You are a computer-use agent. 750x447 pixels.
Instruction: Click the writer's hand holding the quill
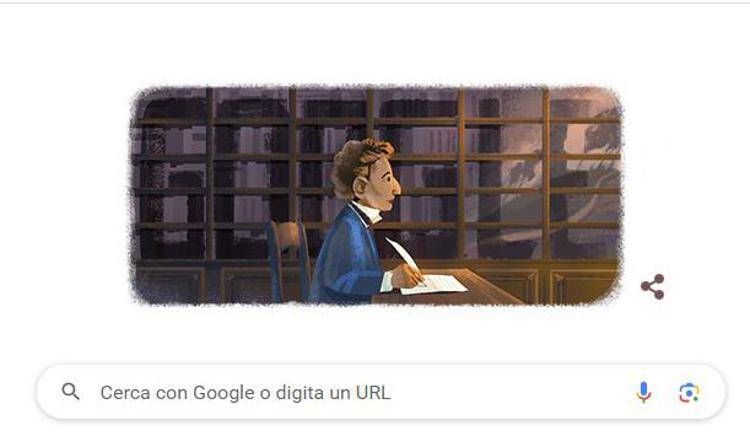coord(407,276)
